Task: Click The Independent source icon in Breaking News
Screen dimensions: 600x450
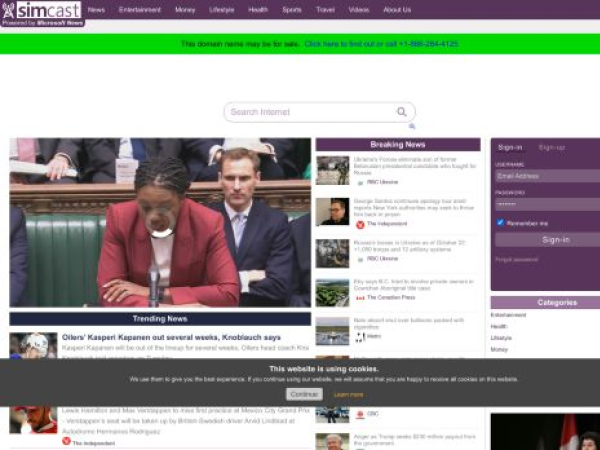Action: [360, 224]
